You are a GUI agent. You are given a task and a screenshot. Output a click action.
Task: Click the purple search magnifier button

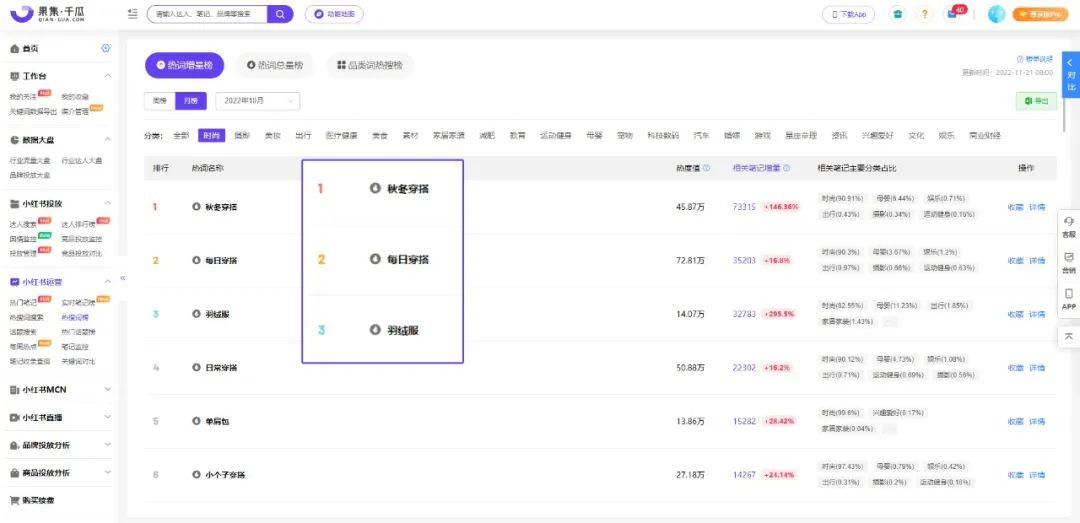coord(281,14)
